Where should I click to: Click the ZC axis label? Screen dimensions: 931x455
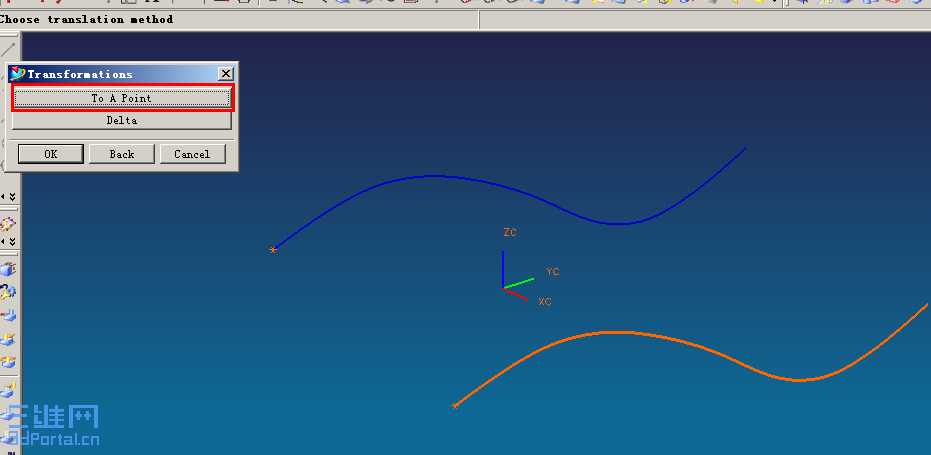510,232
